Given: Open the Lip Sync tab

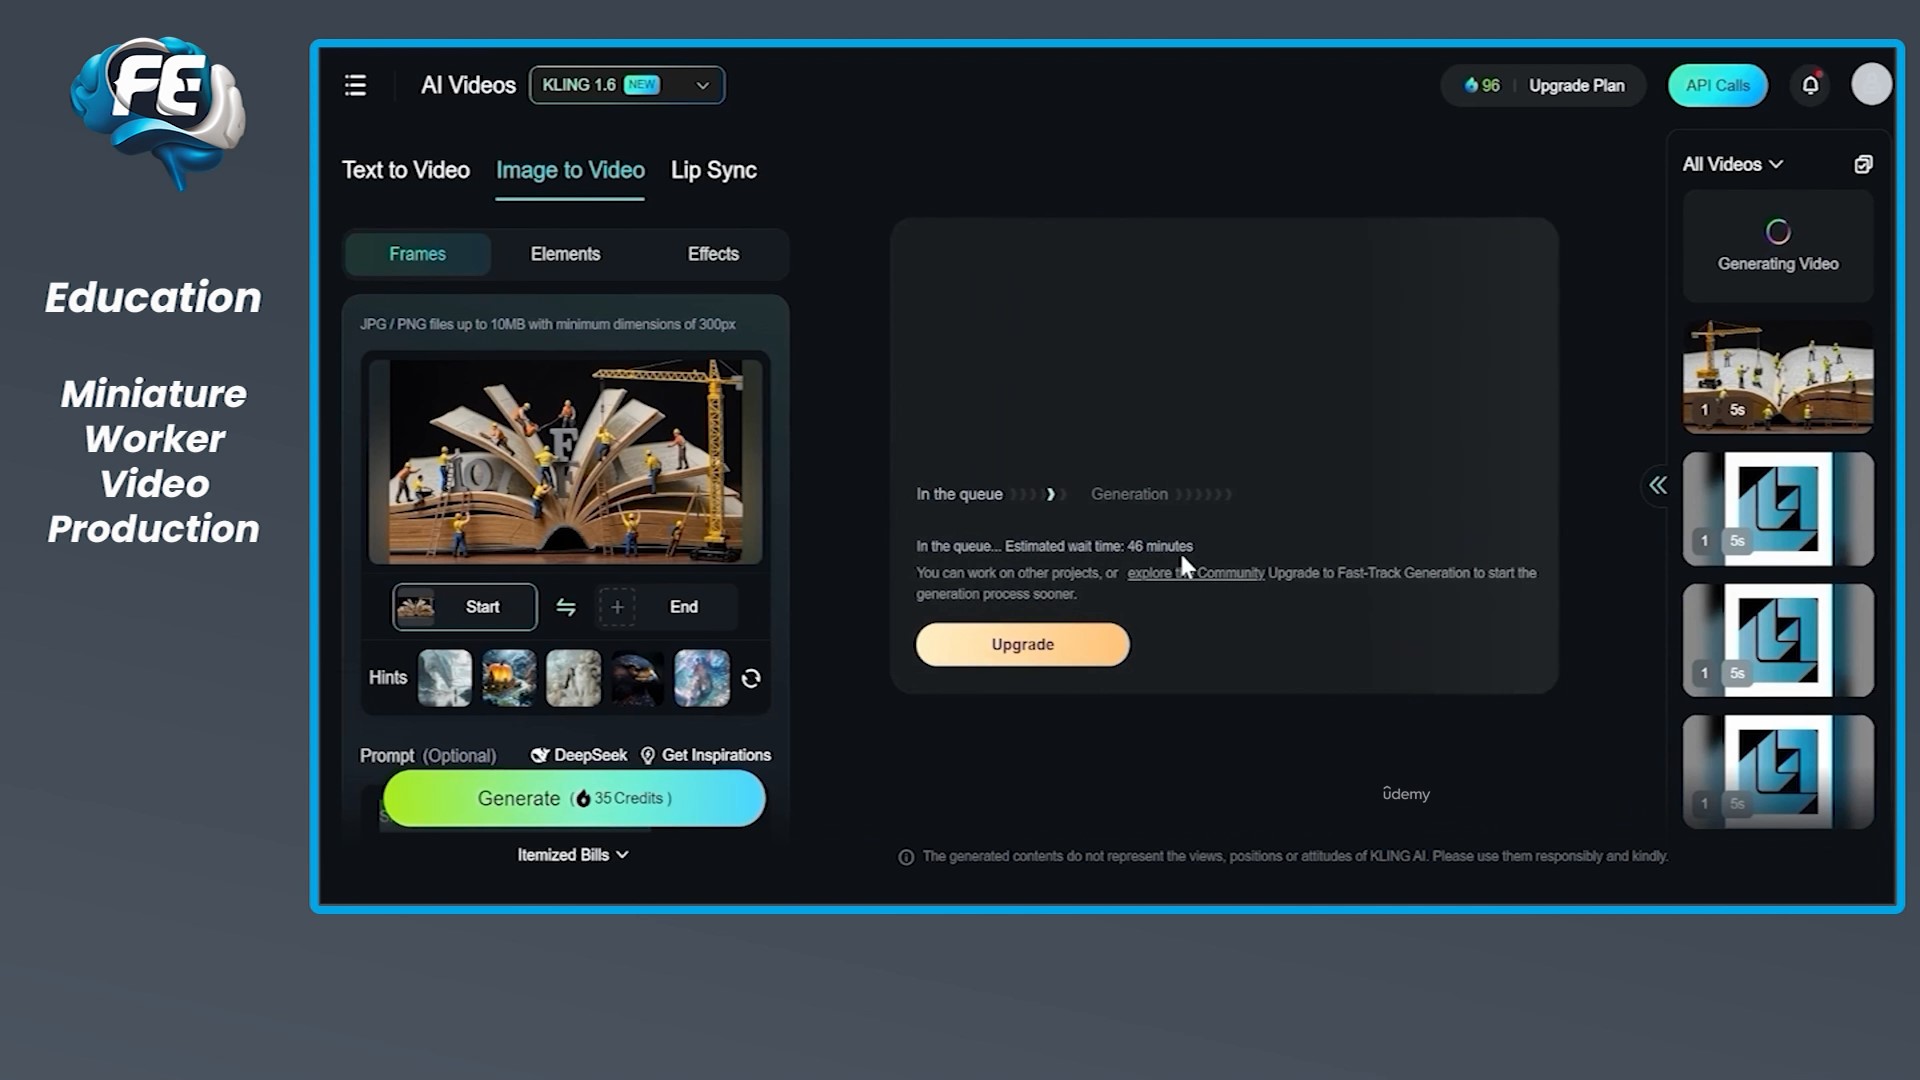Looking at the screenshot, I should 713,171.
